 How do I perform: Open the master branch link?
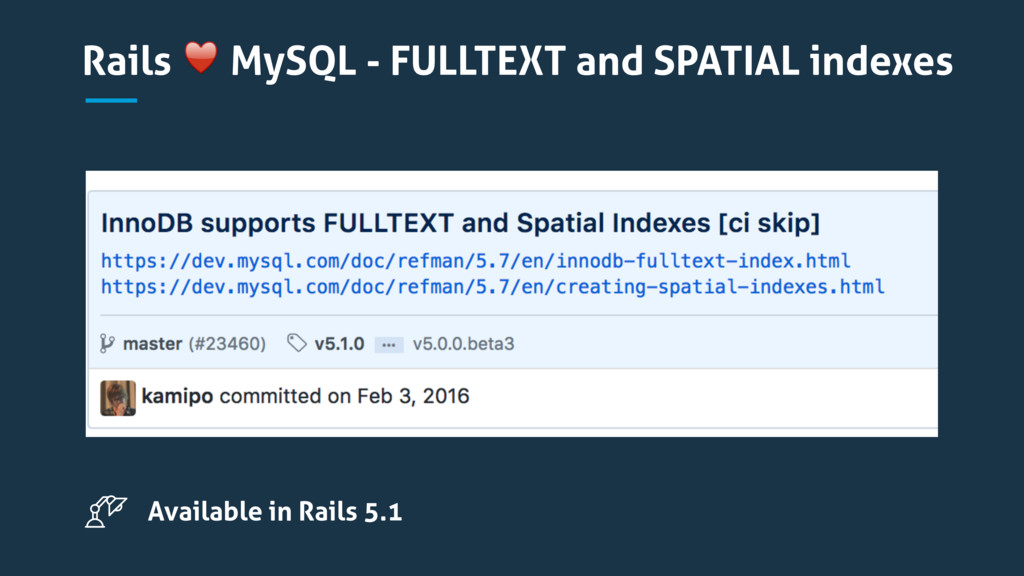[152, 344]
